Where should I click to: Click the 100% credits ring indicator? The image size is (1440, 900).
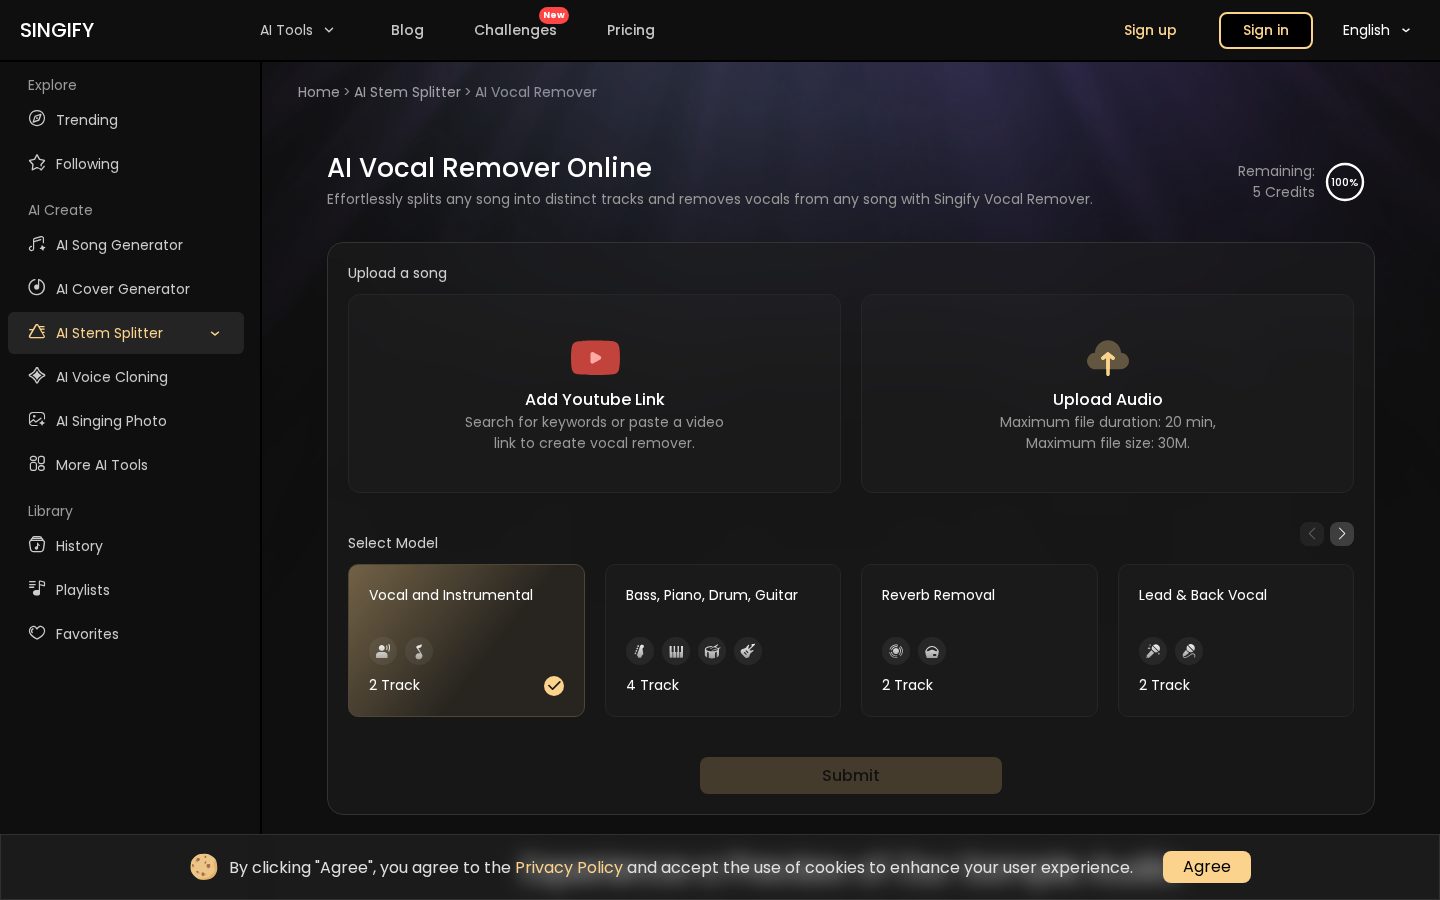(x=1345, y=182)
